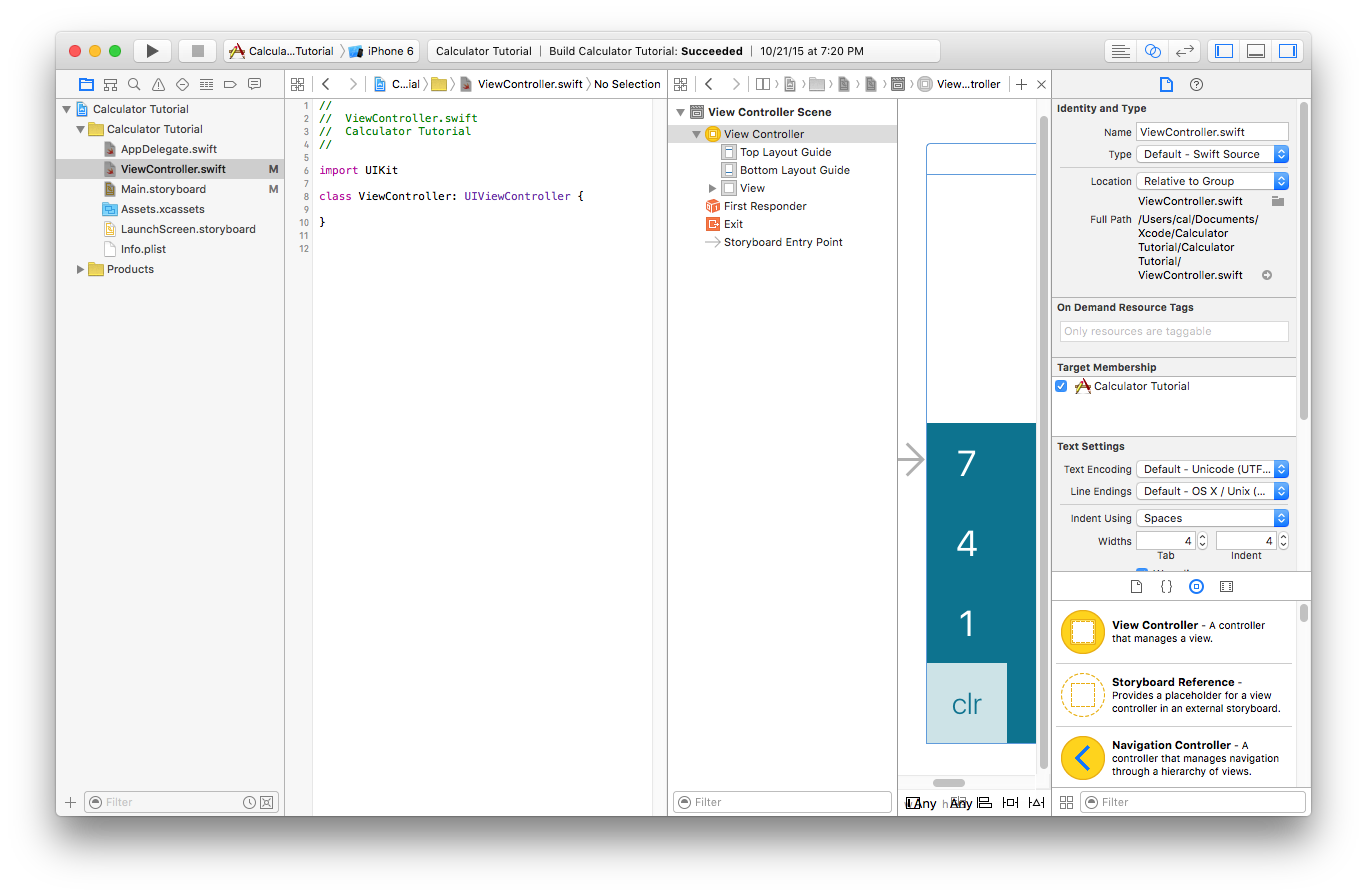Open the Line Endings dropdown
The image size is (1367, 896).
[1212, 491]
